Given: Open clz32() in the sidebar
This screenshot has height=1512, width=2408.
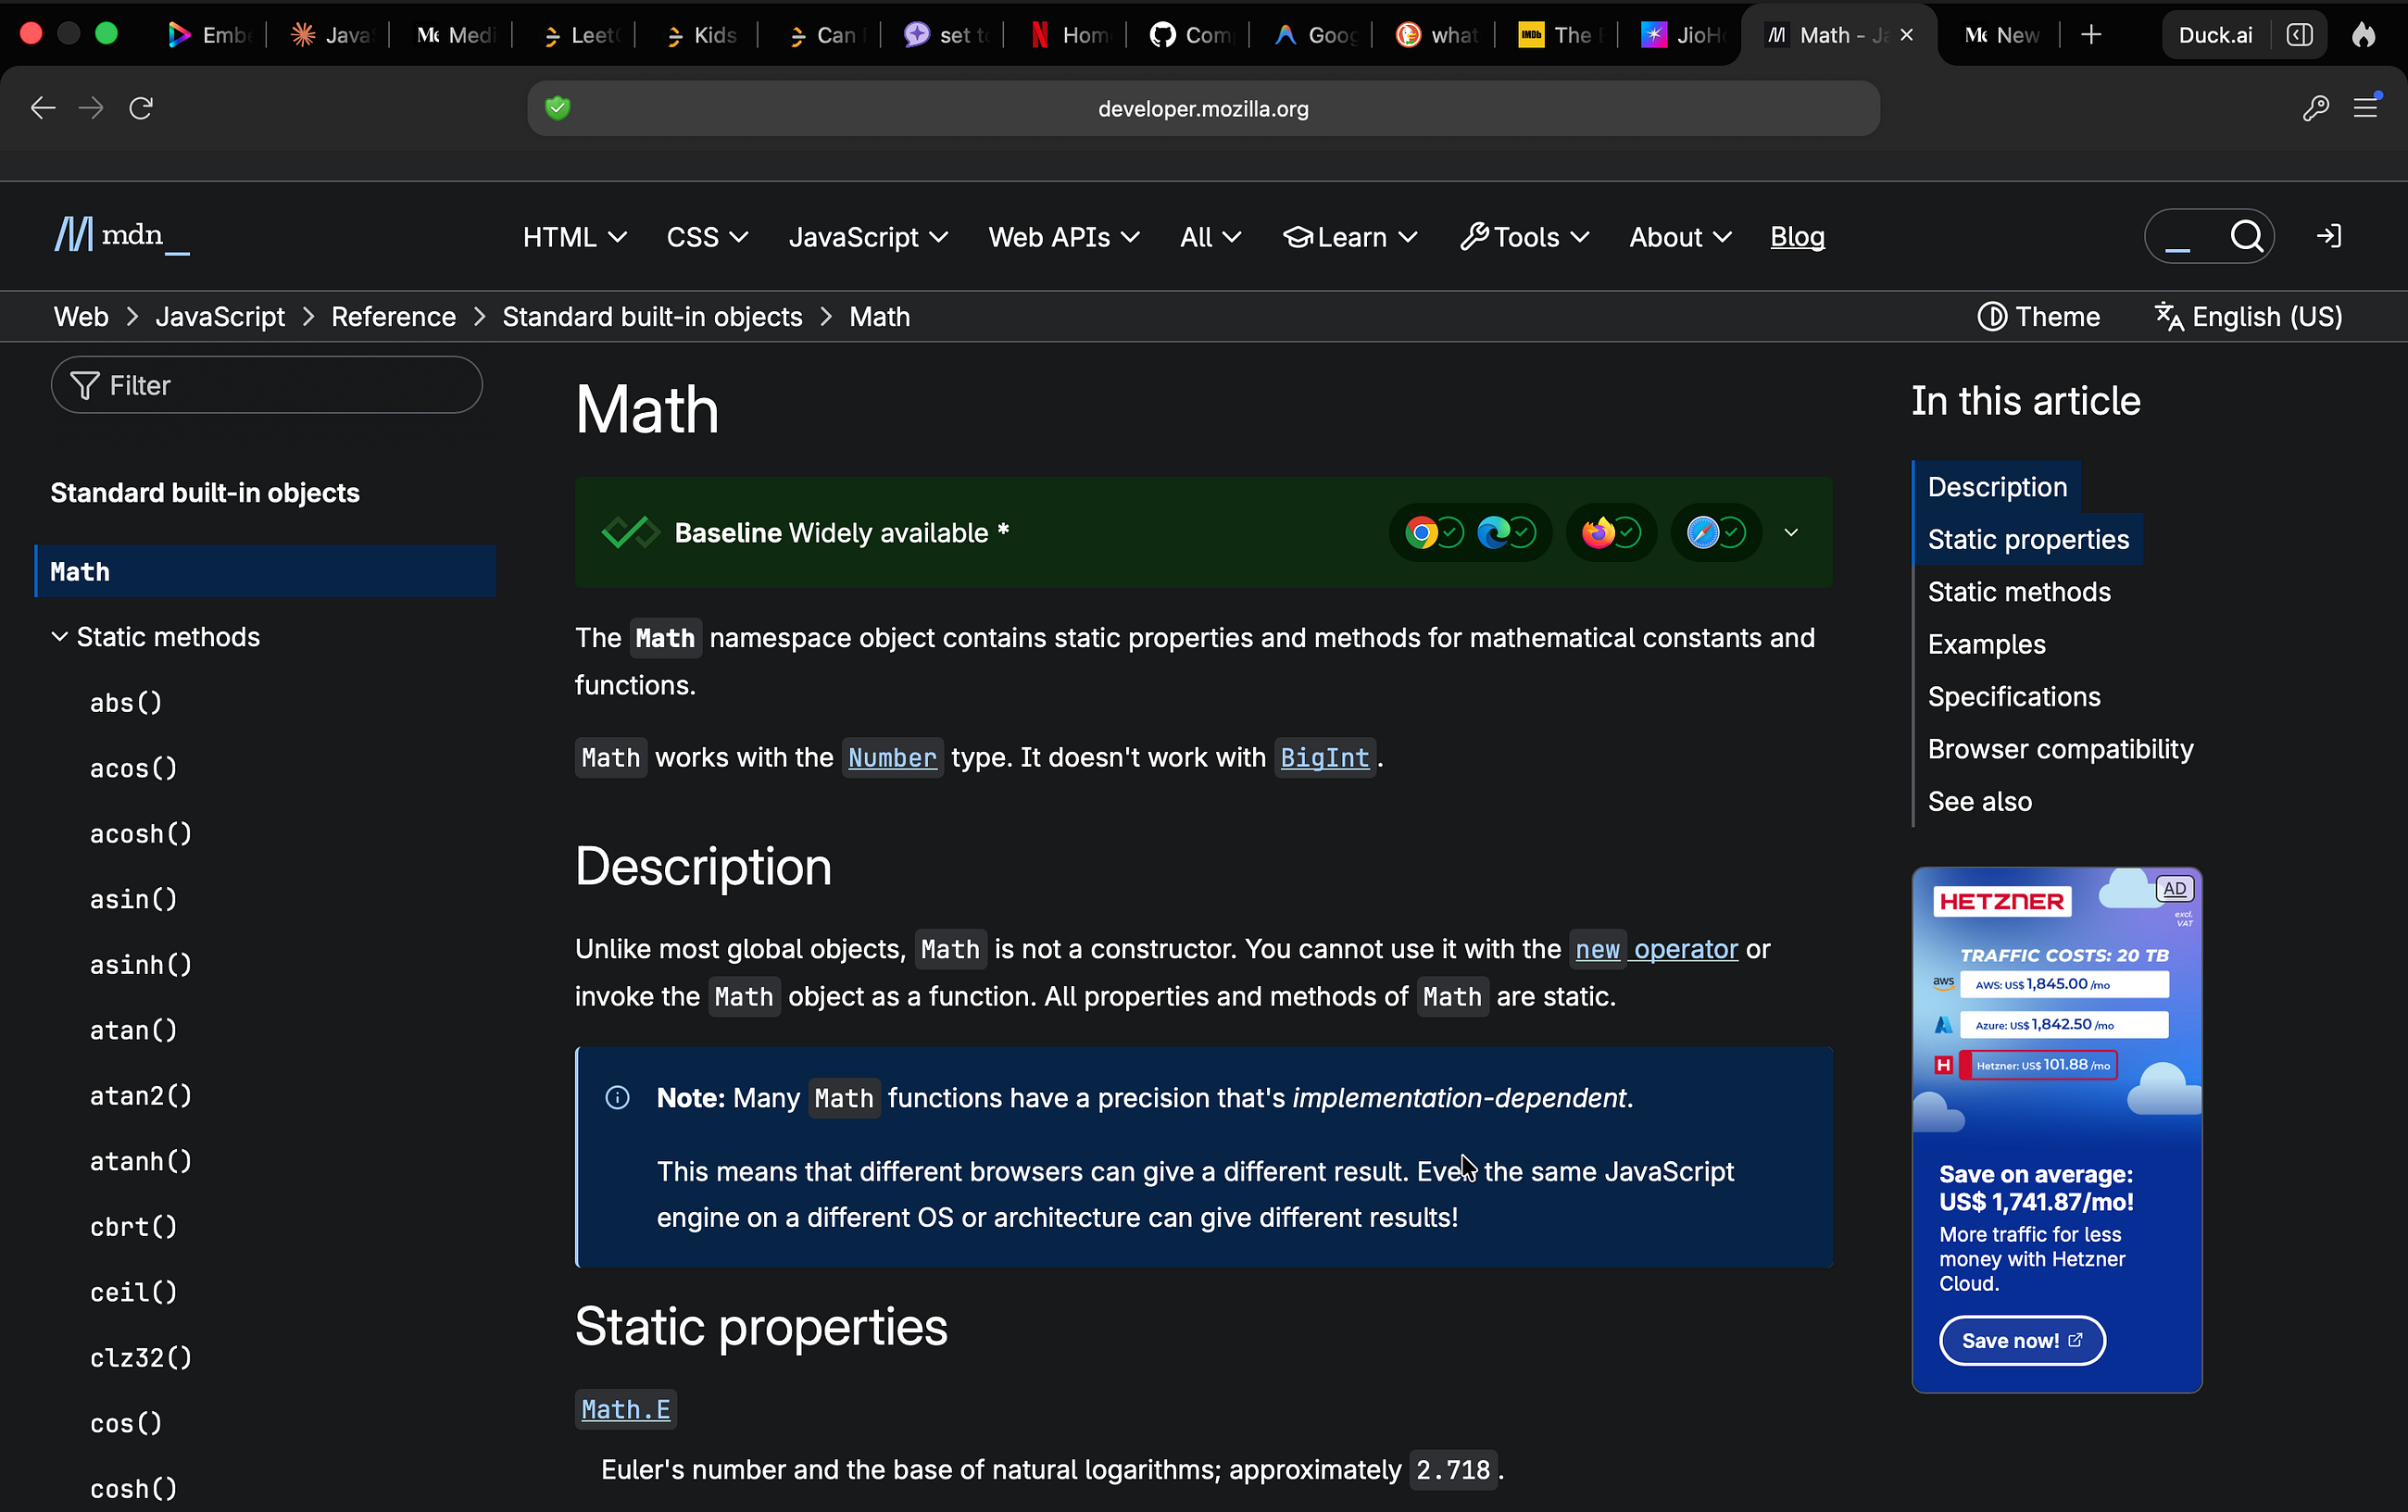Looking at the screenshot, I should point(141,1358).
